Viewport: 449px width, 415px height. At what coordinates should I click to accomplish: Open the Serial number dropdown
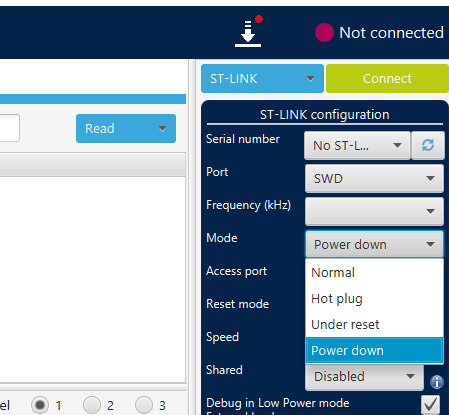coord(357,145)
